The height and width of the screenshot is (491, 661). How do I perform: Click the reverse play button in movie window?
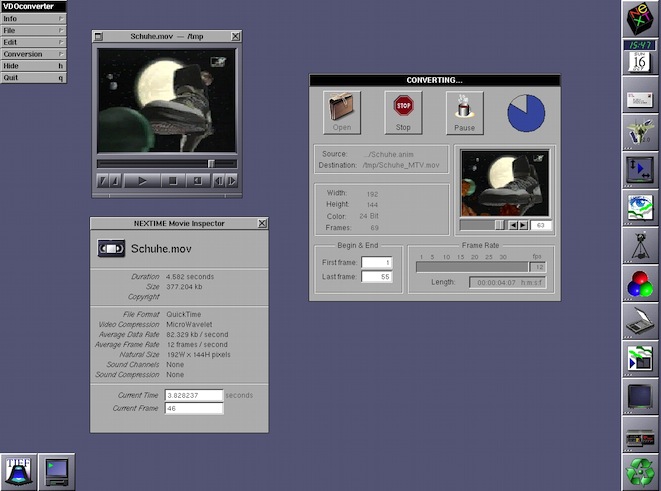(197, 181)
